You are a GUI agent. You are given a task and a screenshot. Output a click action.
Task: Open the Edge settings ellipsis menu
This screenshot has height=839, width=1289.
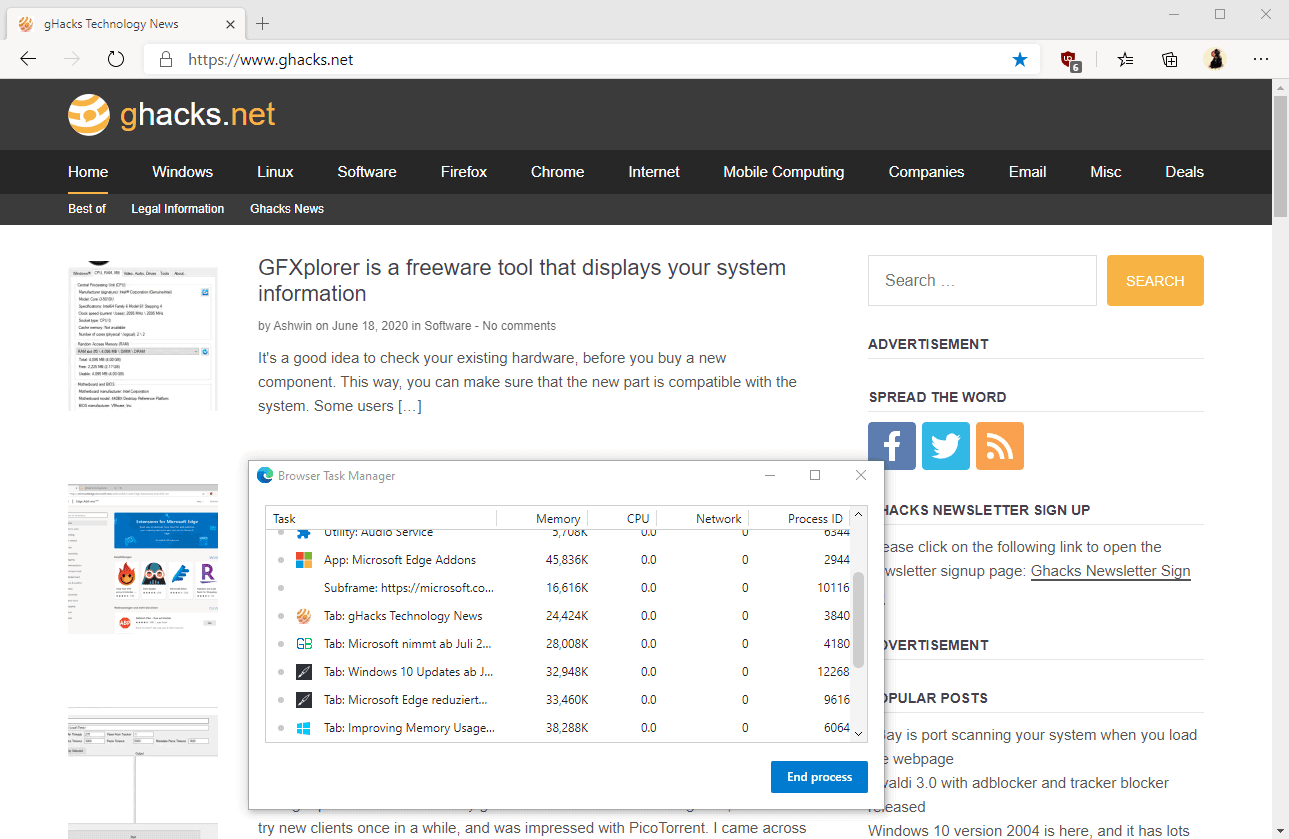pos(1261,59)
